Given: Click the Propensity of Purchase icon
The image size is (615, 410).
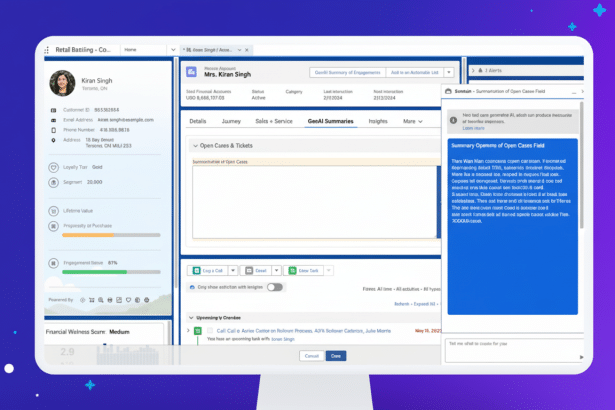Looking at the screenshot, I should pos(53,226).
